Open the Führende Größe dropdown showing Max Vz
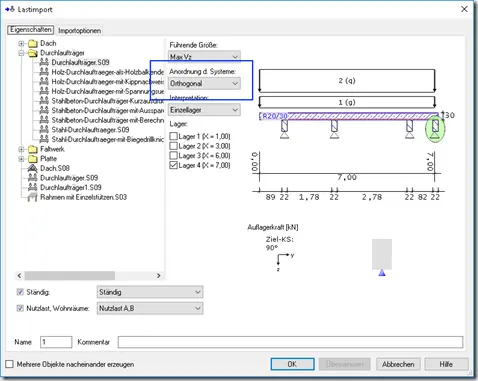 click(204, 57)
